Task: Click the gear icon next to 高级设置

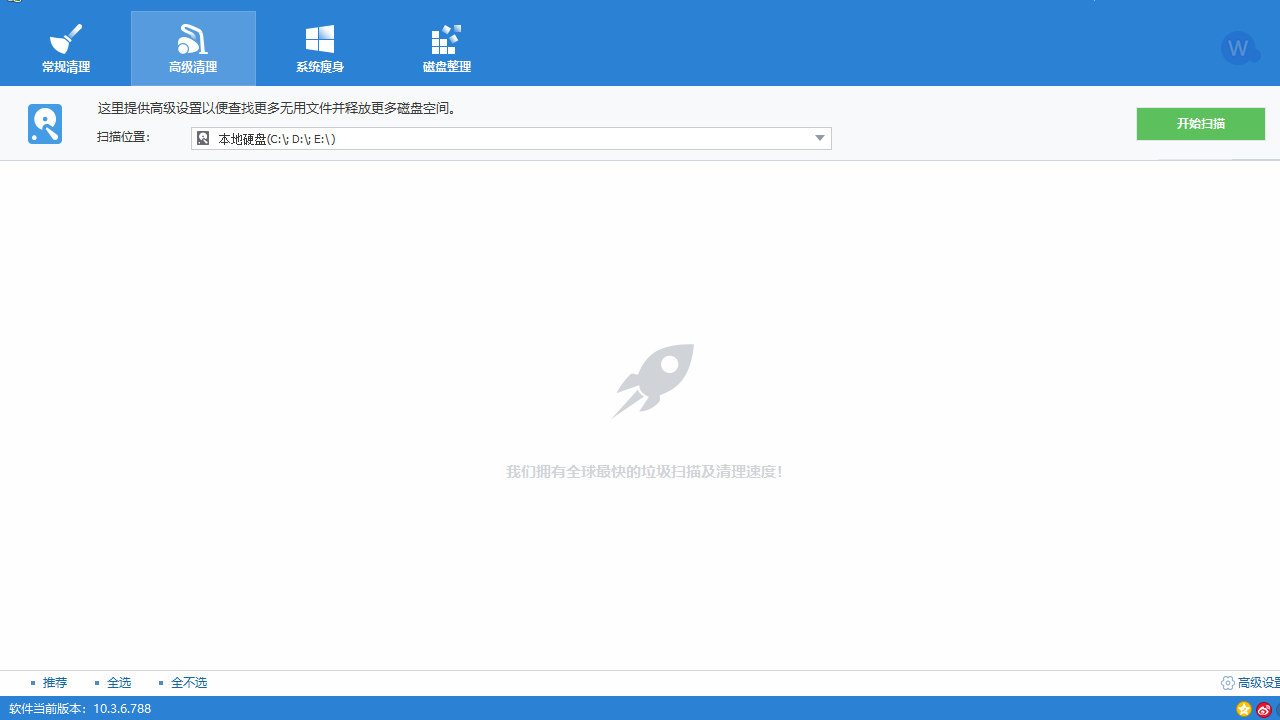Action: point(1228,682)
